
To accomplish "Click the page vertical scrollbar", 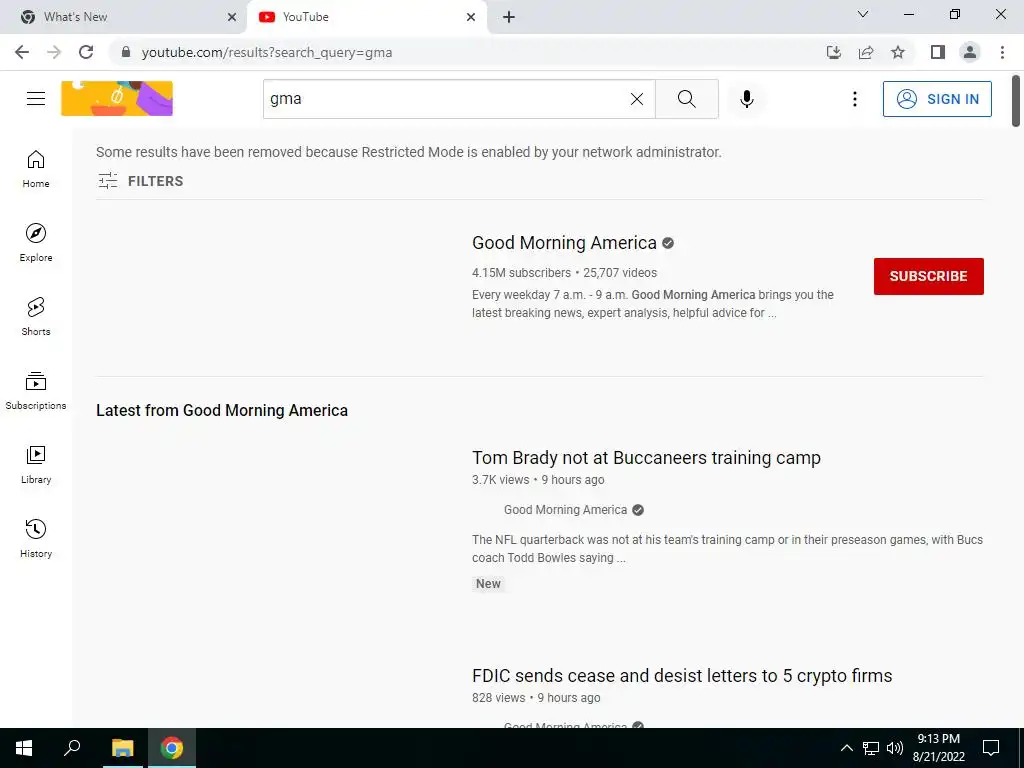I will (1016, 101).
